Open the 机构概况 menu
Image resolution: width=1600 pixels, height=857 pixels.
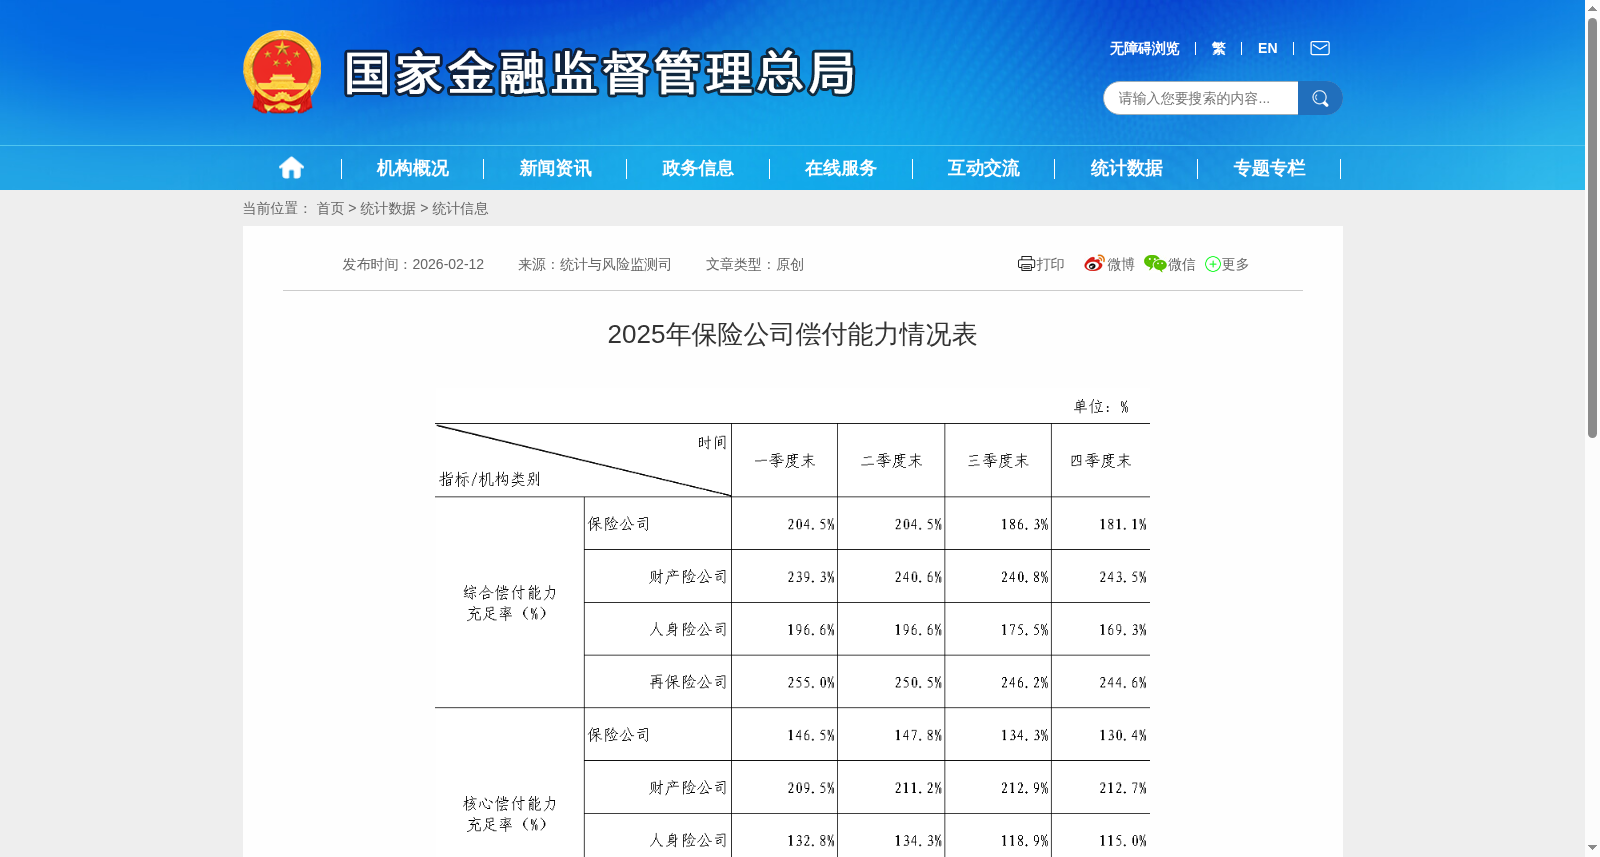tap(413, 168)
